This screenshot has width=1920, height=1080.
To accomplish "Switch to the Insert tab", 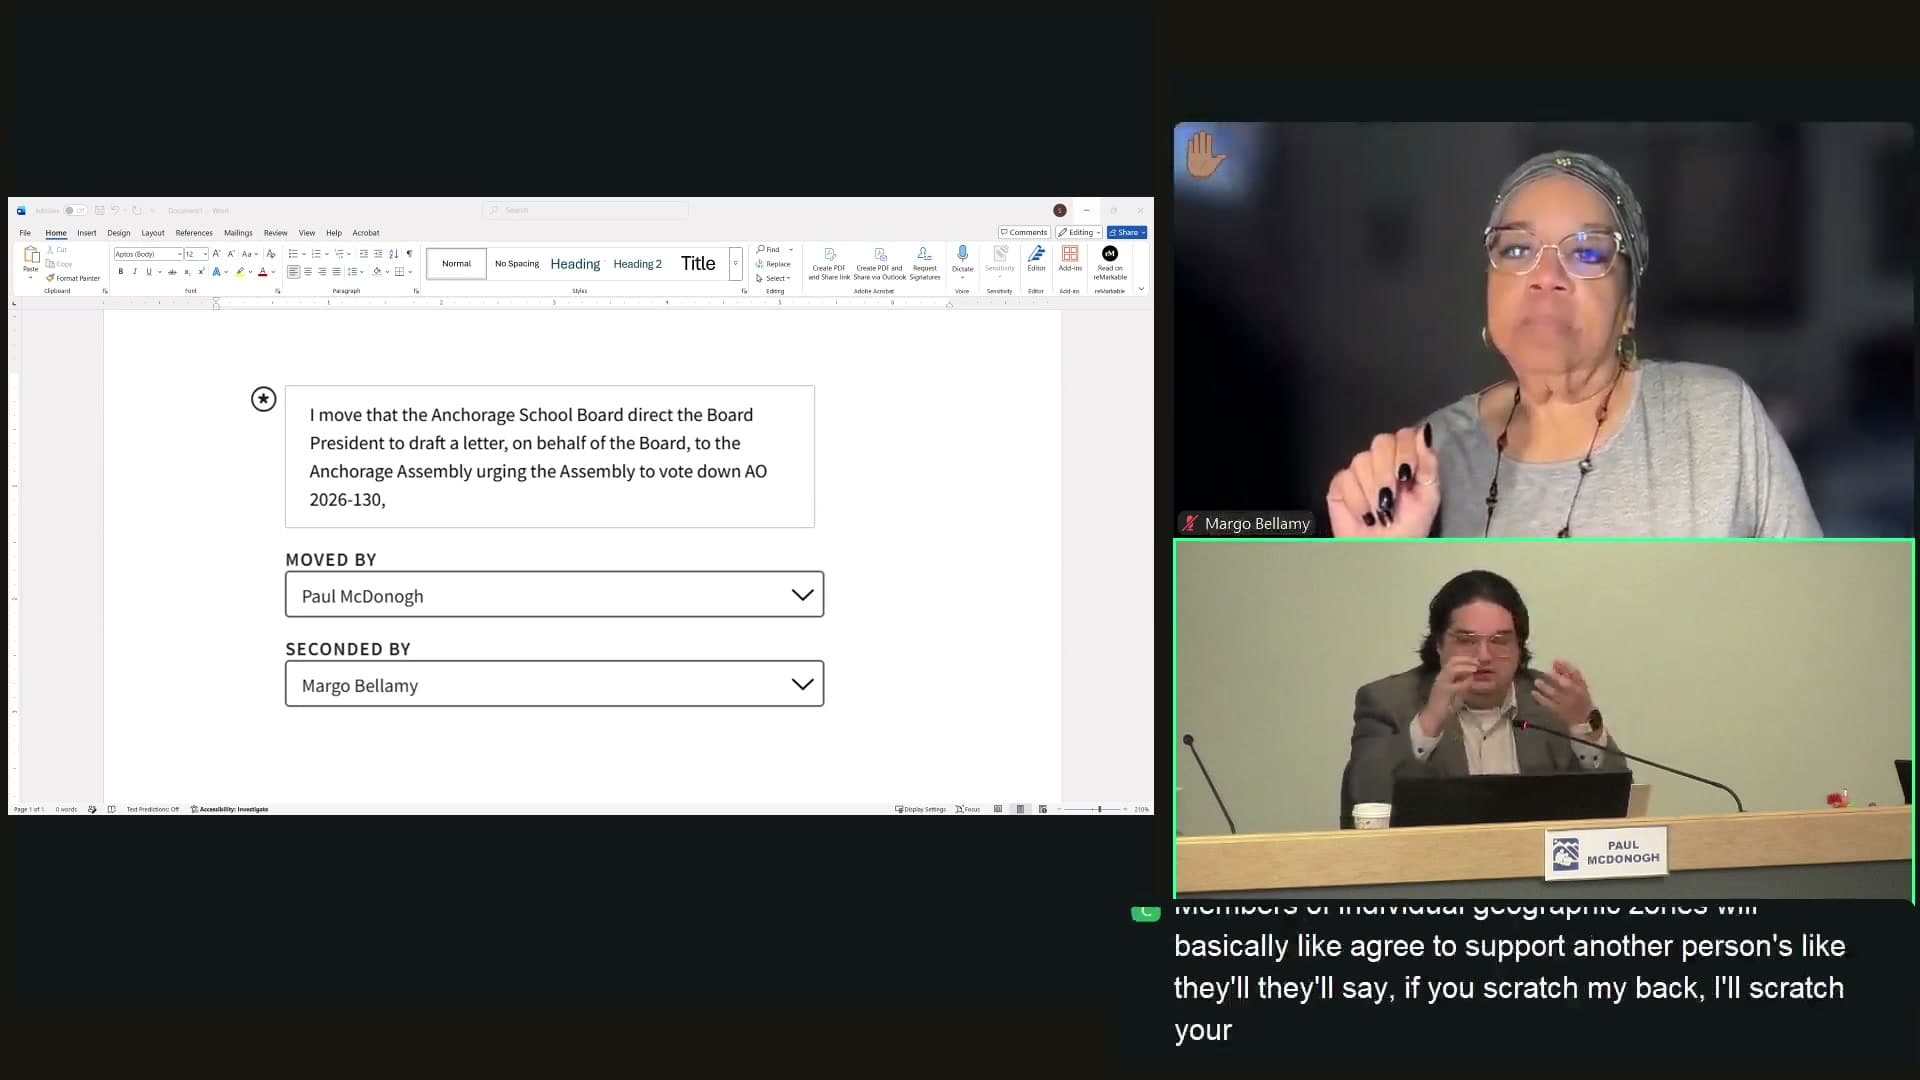I will 87,233.
